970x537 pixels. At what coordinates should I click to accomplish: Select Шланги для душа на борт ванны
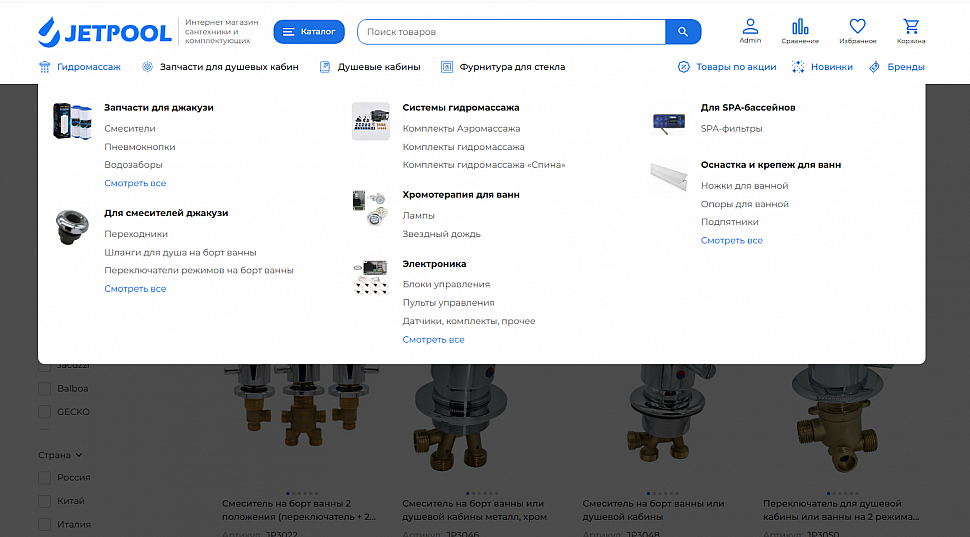click(180, 252)
